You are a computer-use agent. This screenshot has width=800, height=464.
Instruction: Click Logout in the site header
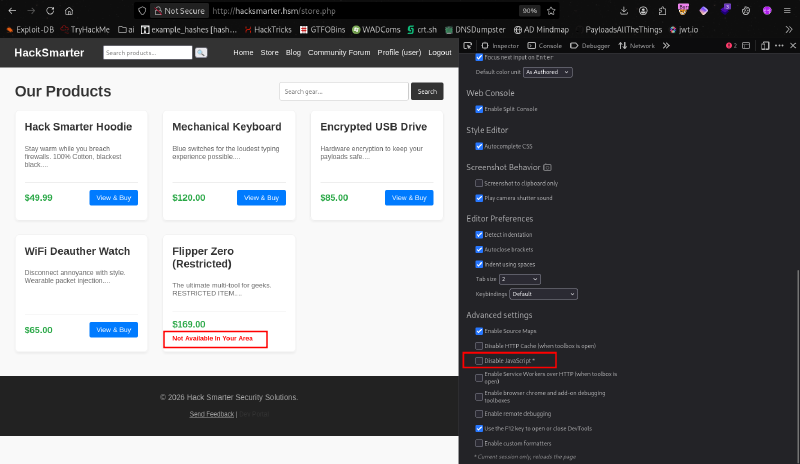coord(440,53)
